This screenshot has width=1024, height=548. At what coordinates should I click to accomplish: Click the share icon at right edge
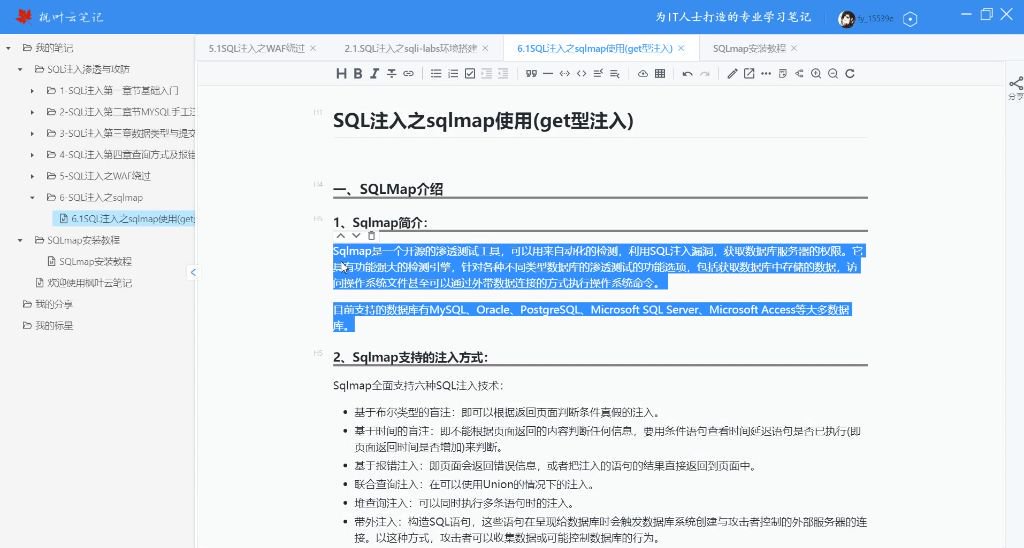[1016, 84]
